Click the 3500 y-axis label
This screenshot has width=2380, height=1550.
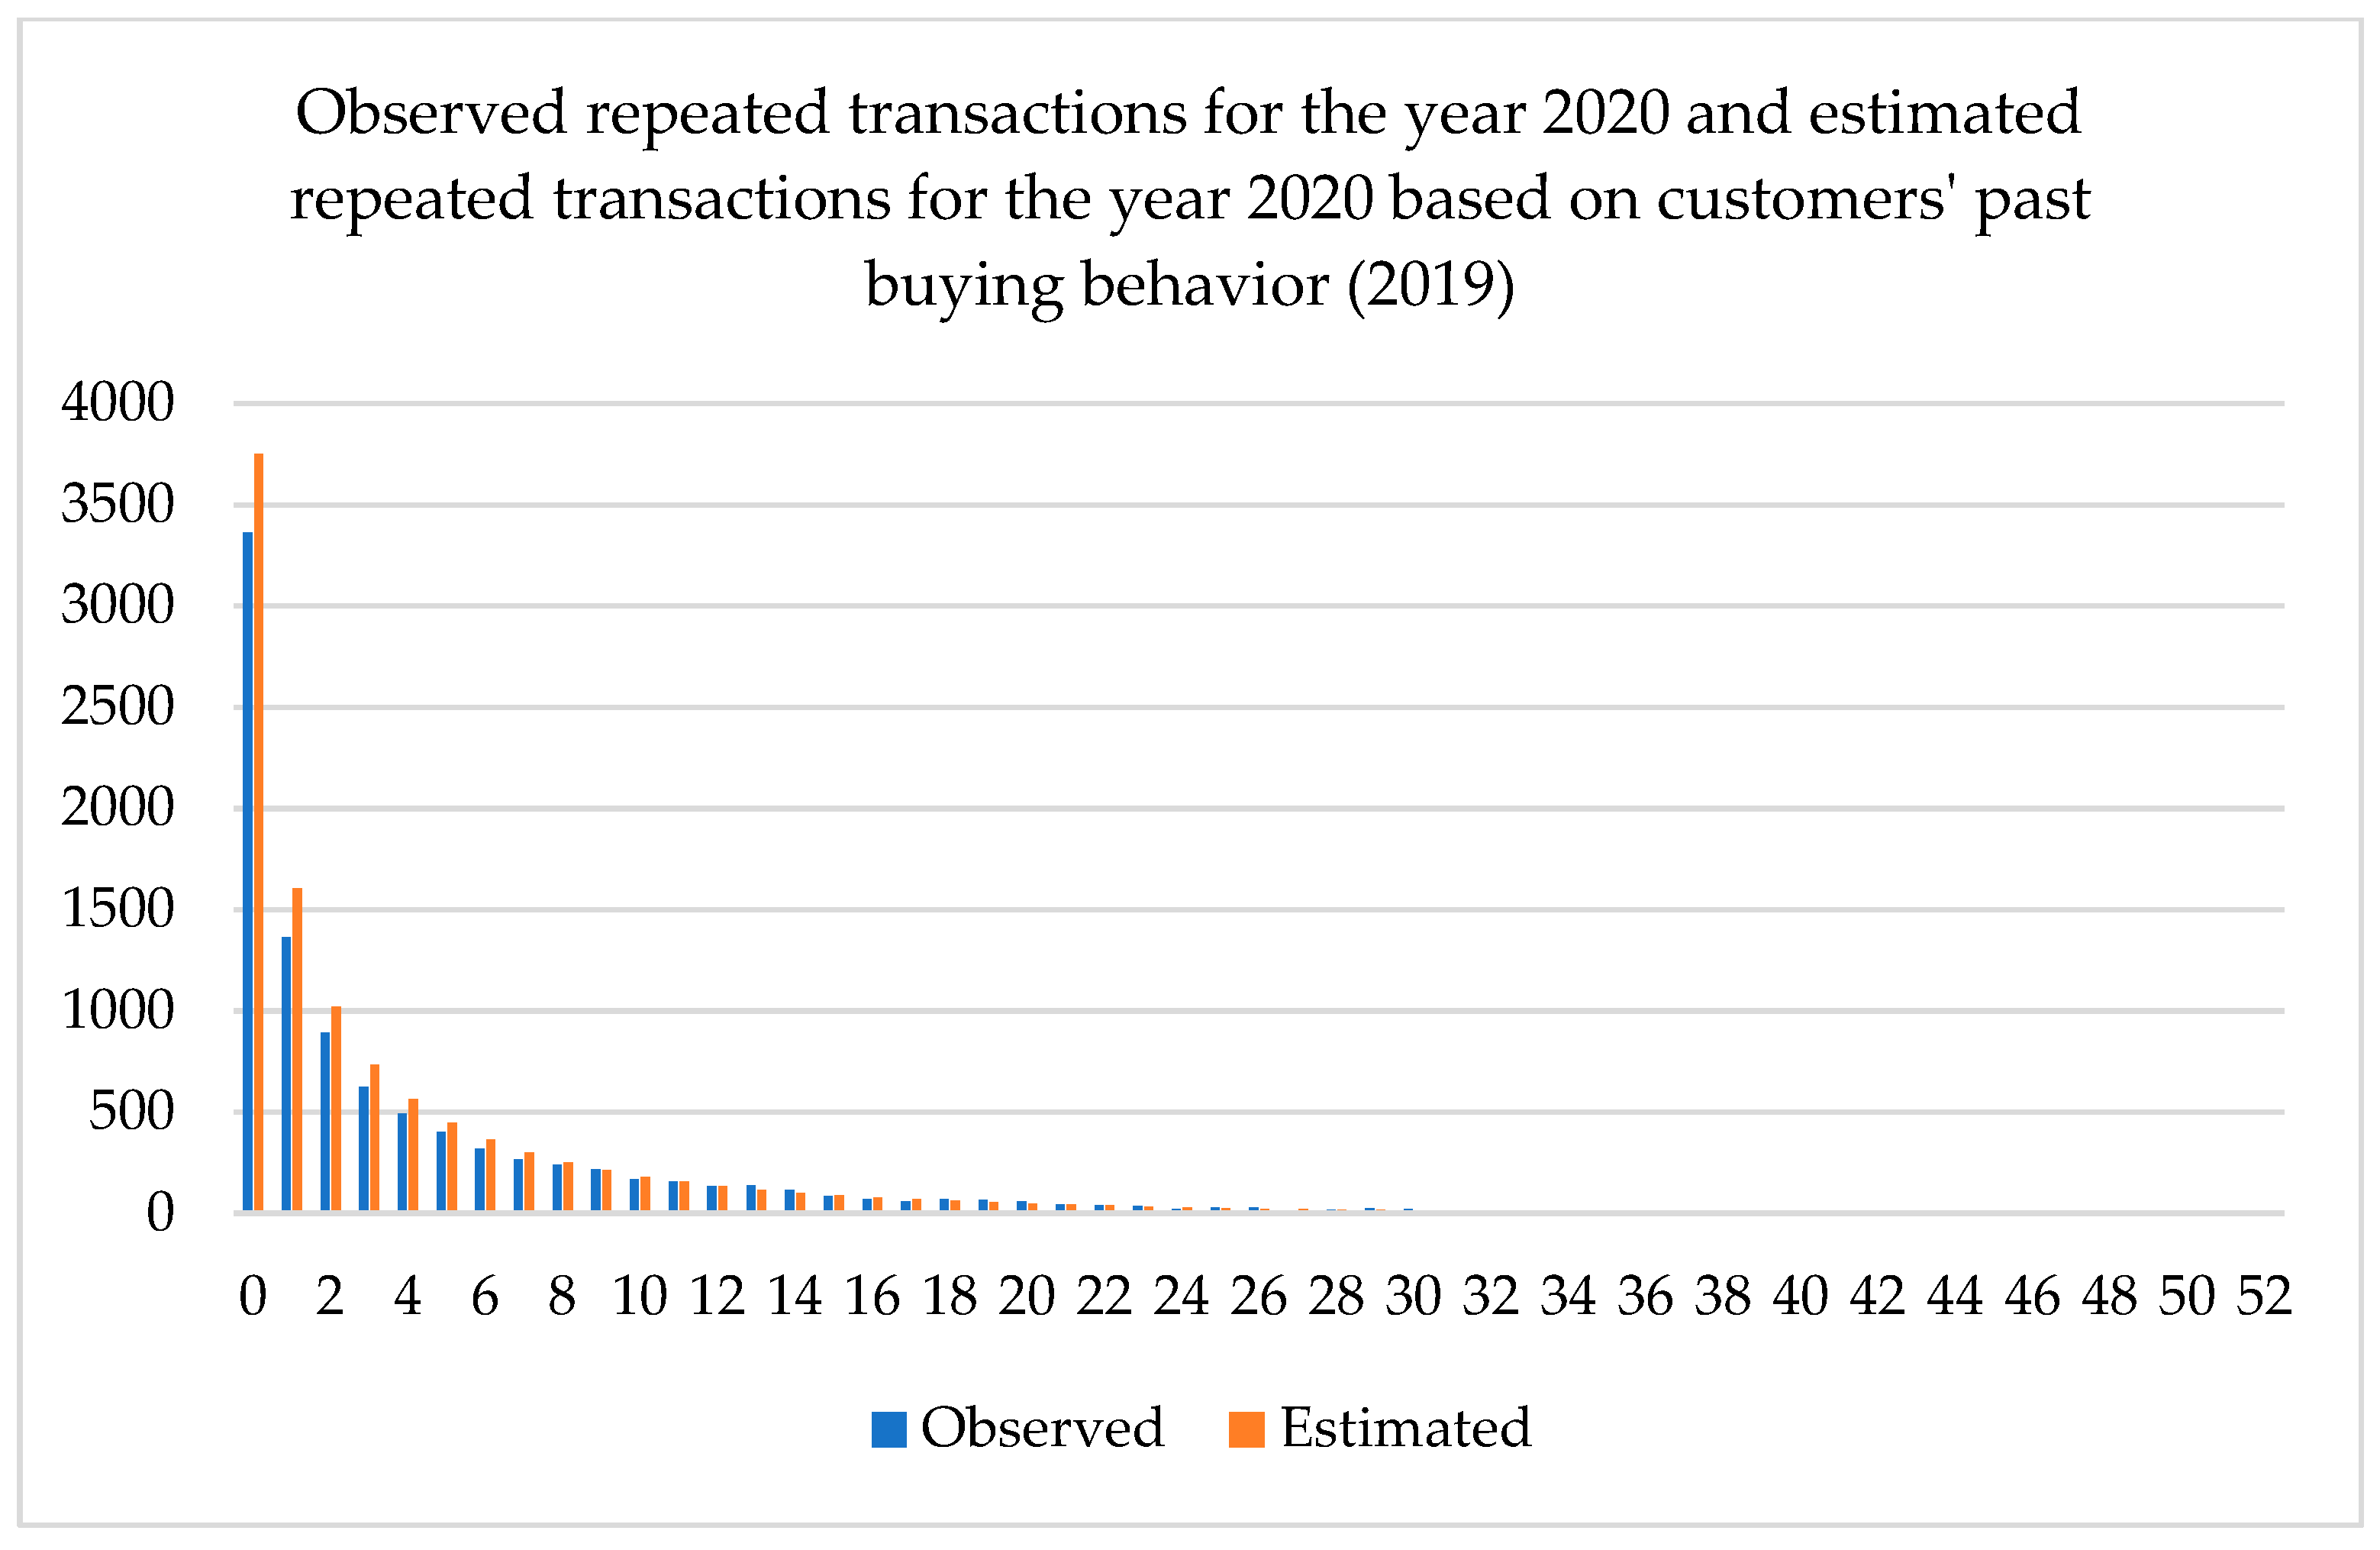tap(118, 504)
